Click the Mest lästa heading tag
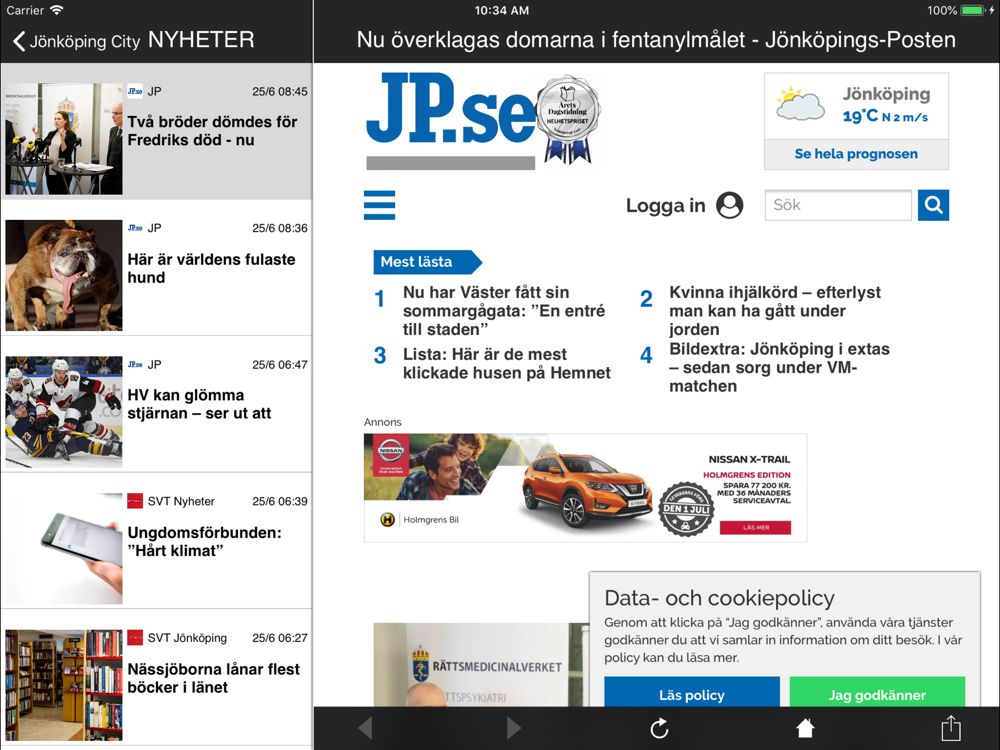This screenshot has width=1000, height=750. 427,261
